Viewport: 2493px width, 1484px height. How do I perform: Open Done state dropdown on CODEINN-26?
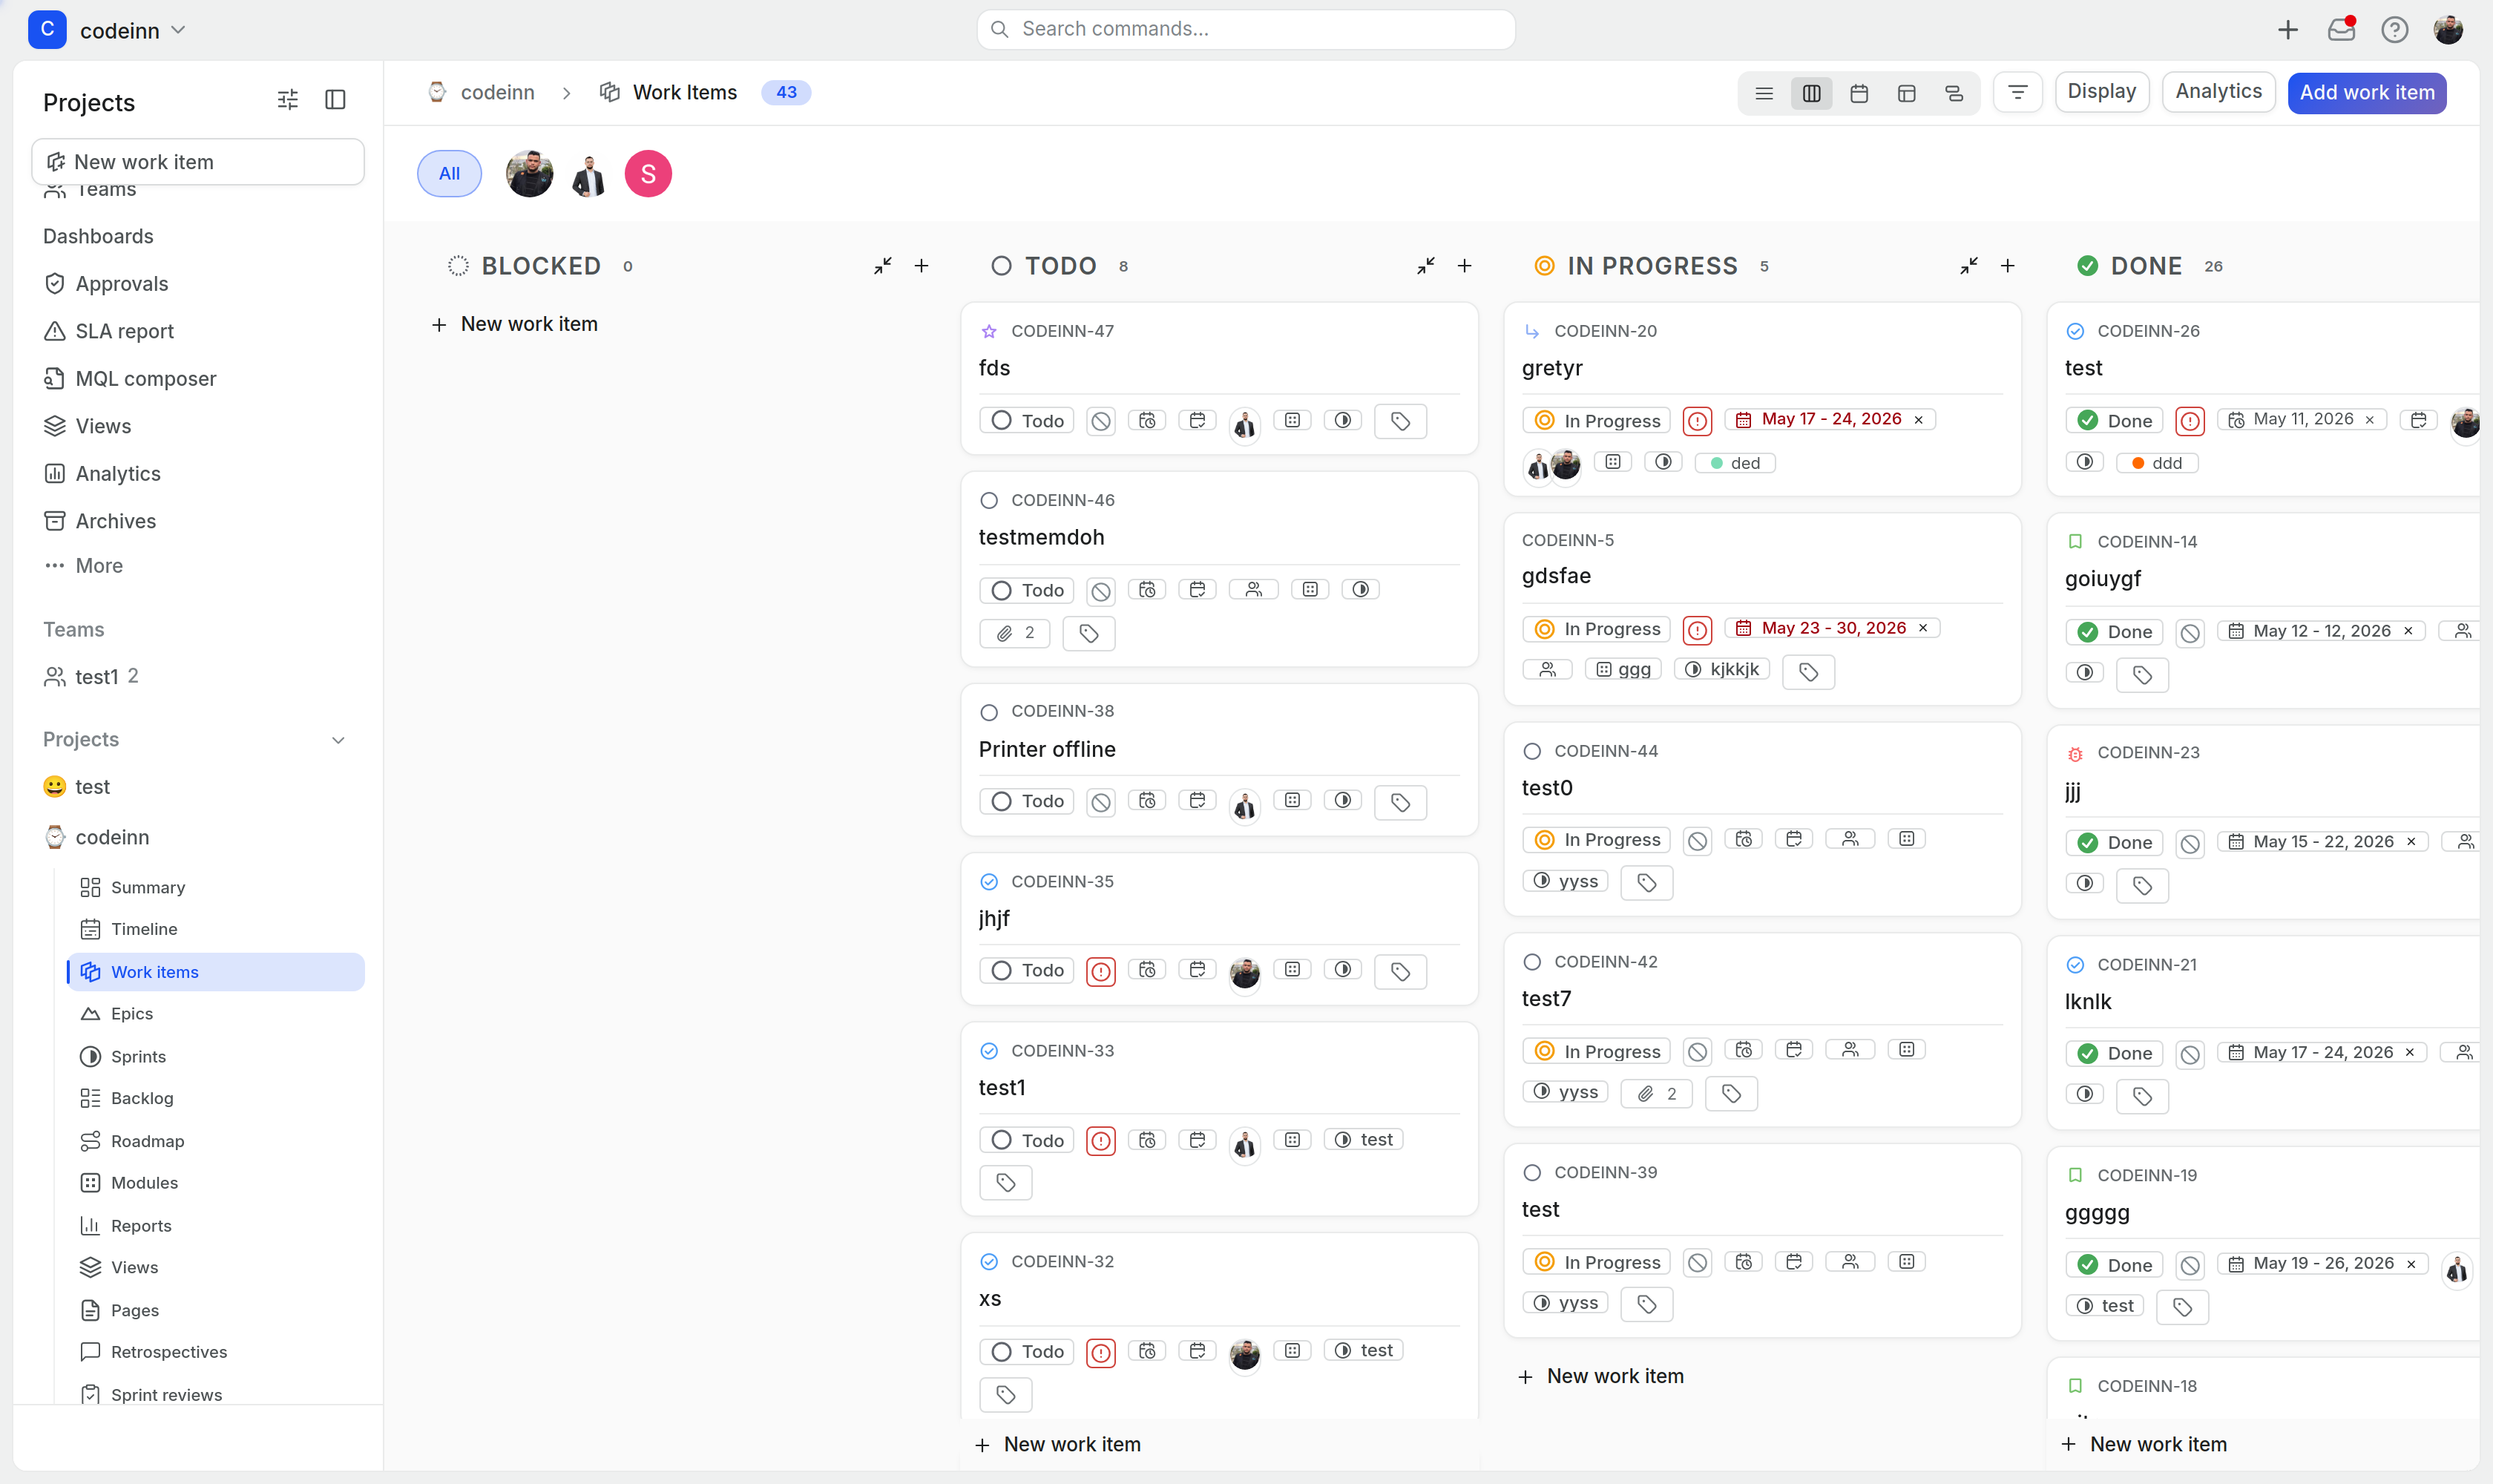tap(2114, 421)
